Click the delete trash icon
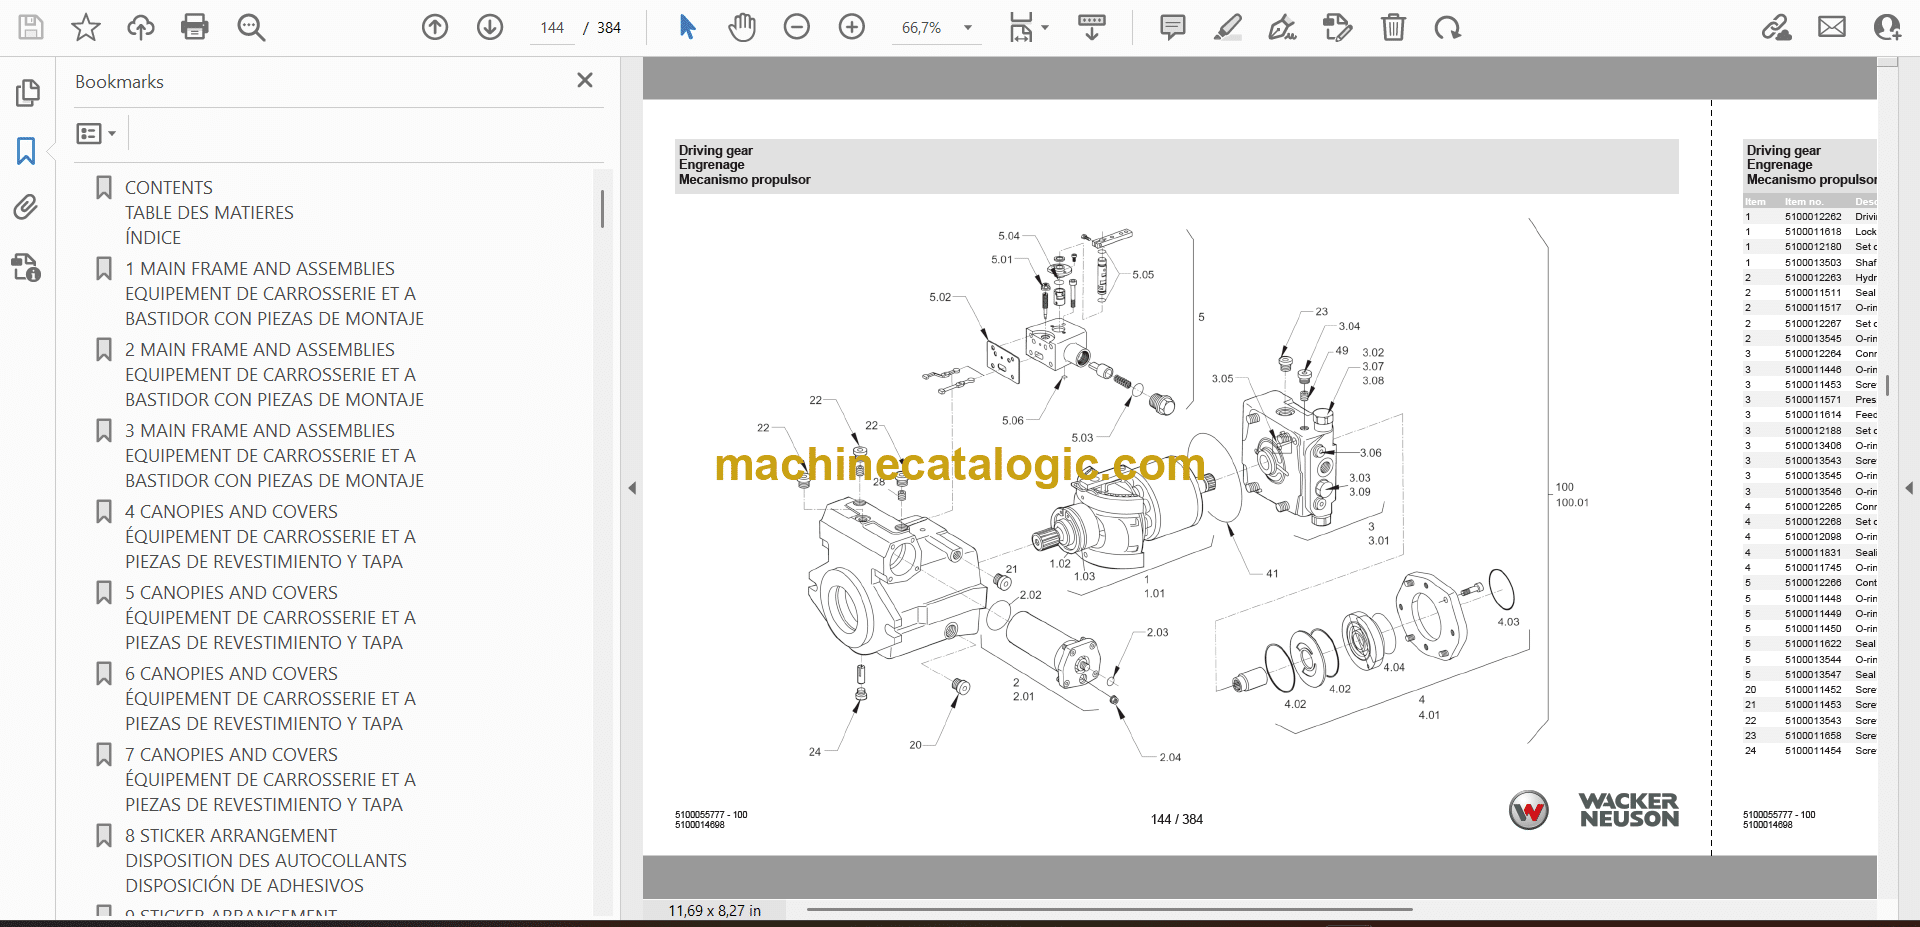This screenshot has height=927, width=1920. [x=1393, y=27]
